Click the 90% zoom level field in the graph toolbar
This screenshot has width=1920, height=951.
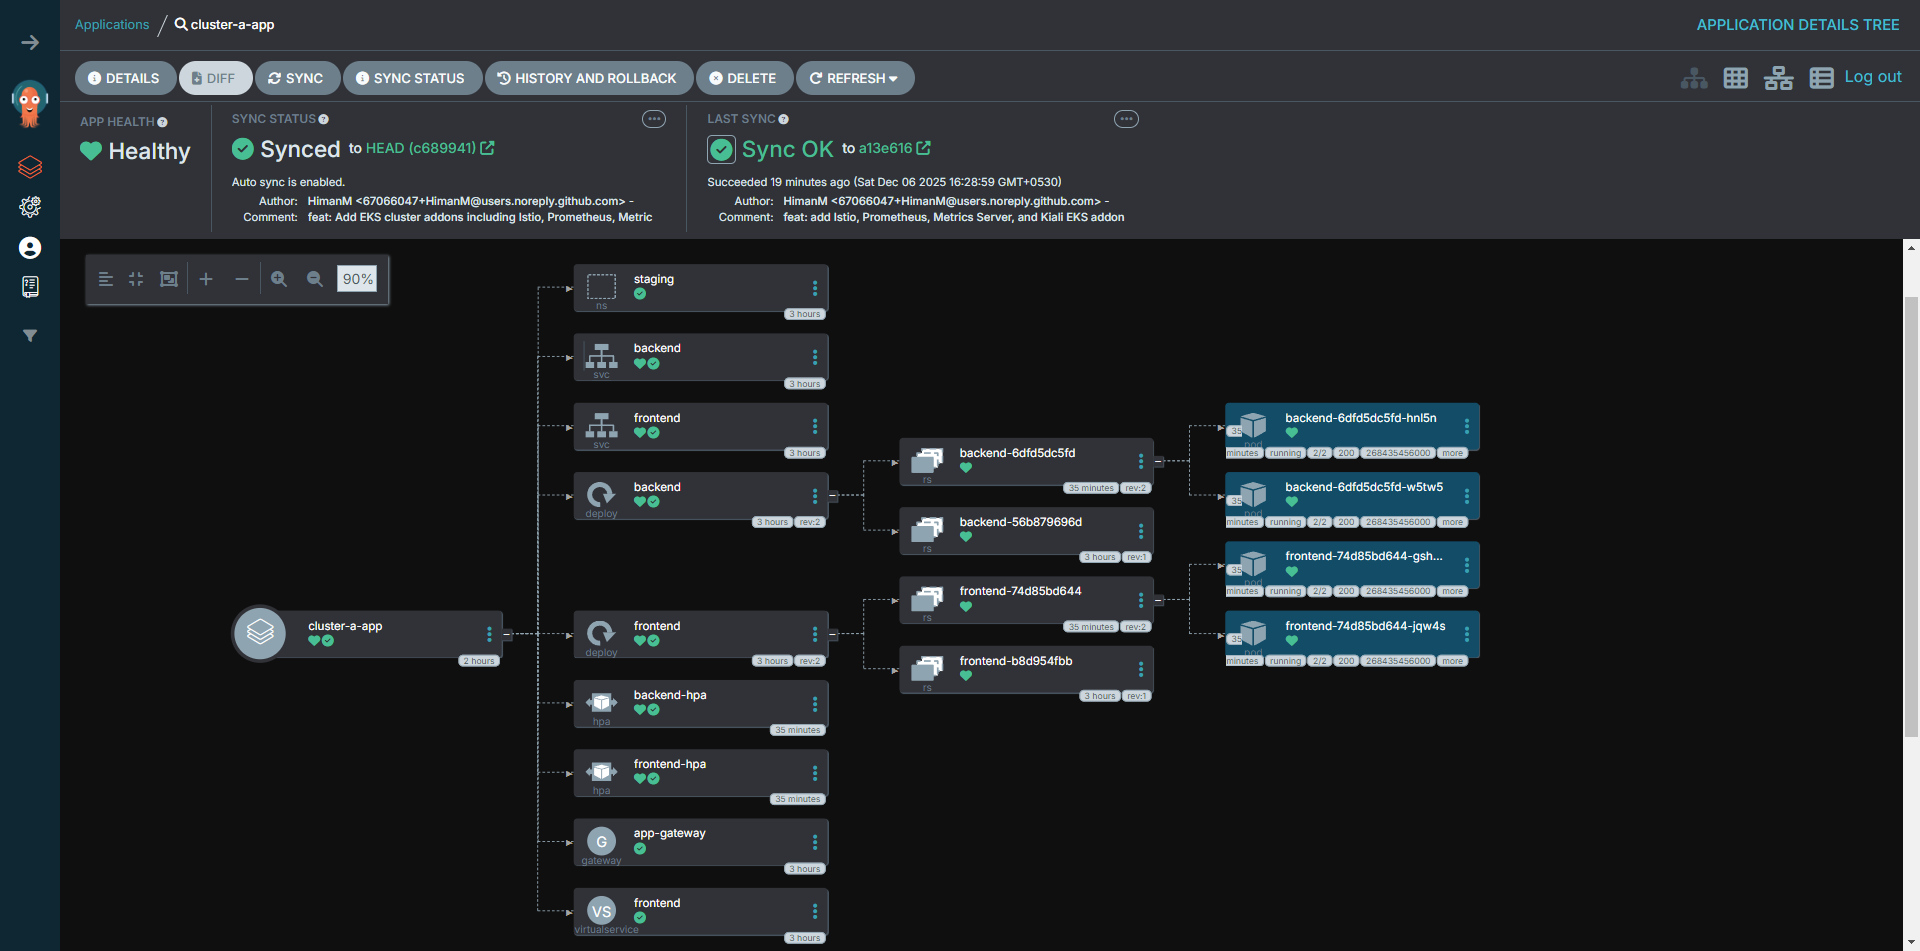(357, 279)
